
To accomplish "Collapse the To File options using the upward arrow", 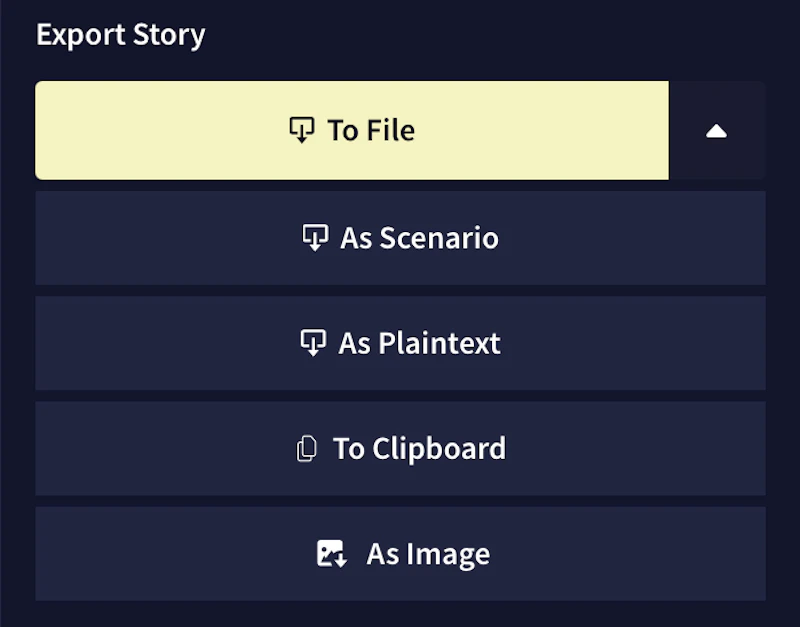I will click(717, 130).
